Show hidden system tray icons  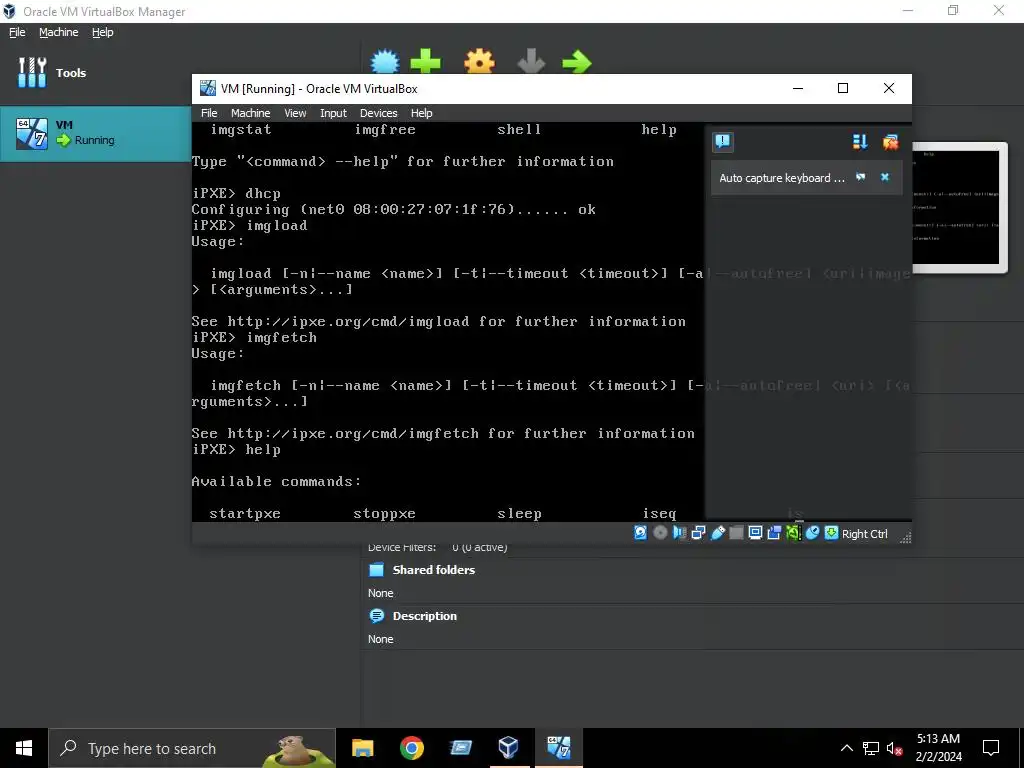846,748
